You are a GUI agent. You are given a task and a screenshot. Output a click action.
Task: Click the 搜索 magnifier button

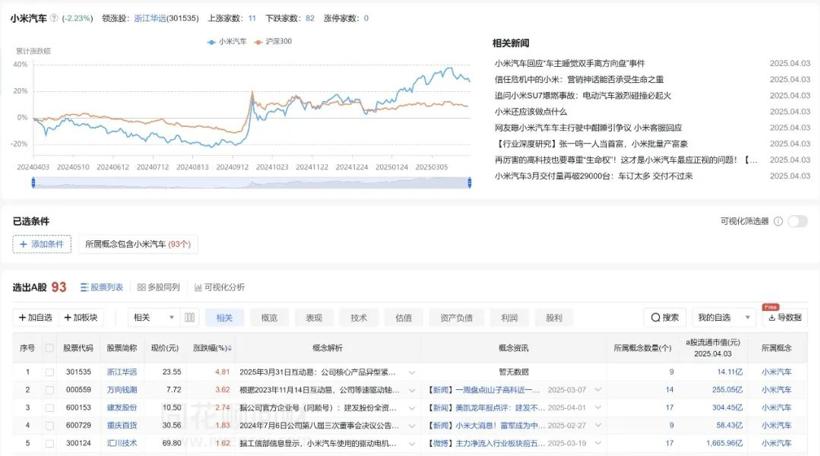click(665, 318)
